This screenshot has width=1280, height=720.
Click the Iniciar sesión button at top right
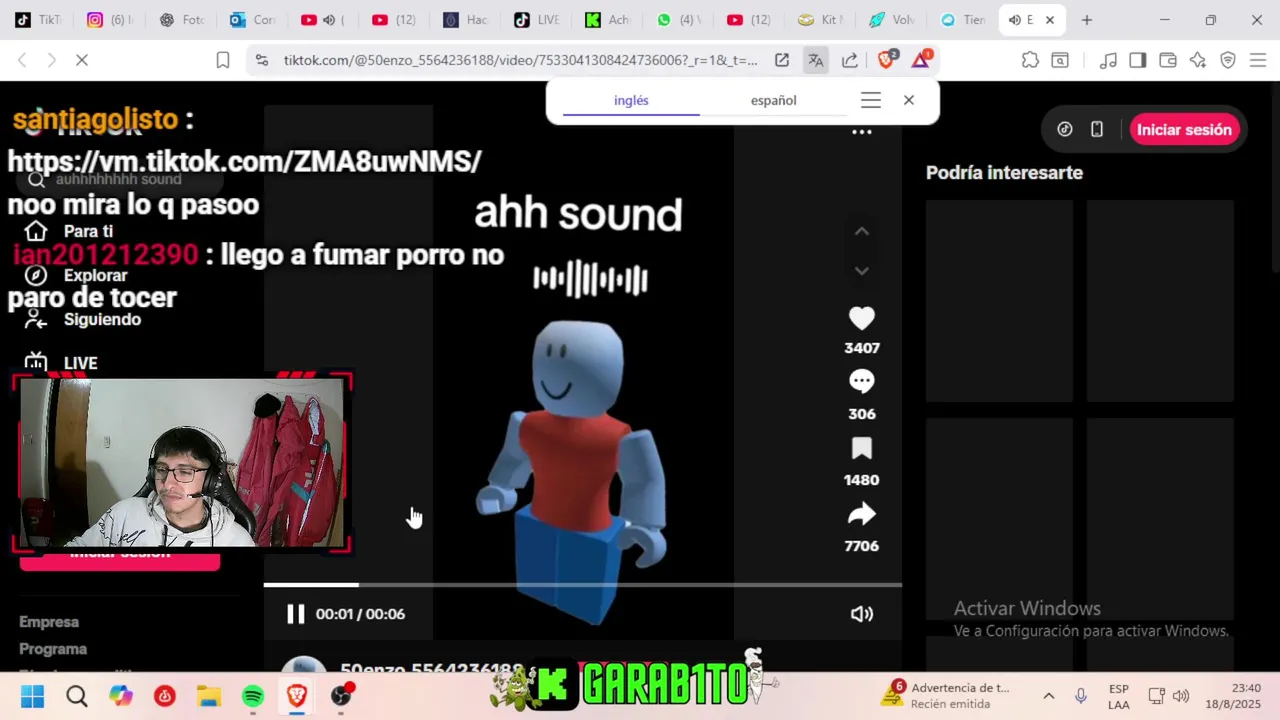[x=1184, y=130]
